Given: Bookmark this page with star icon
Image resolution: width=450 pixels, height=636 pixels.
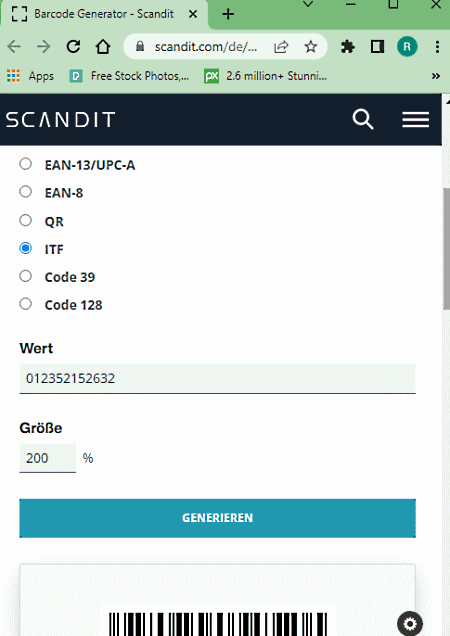Looking at the screenshot, I should tap(310, 47).
